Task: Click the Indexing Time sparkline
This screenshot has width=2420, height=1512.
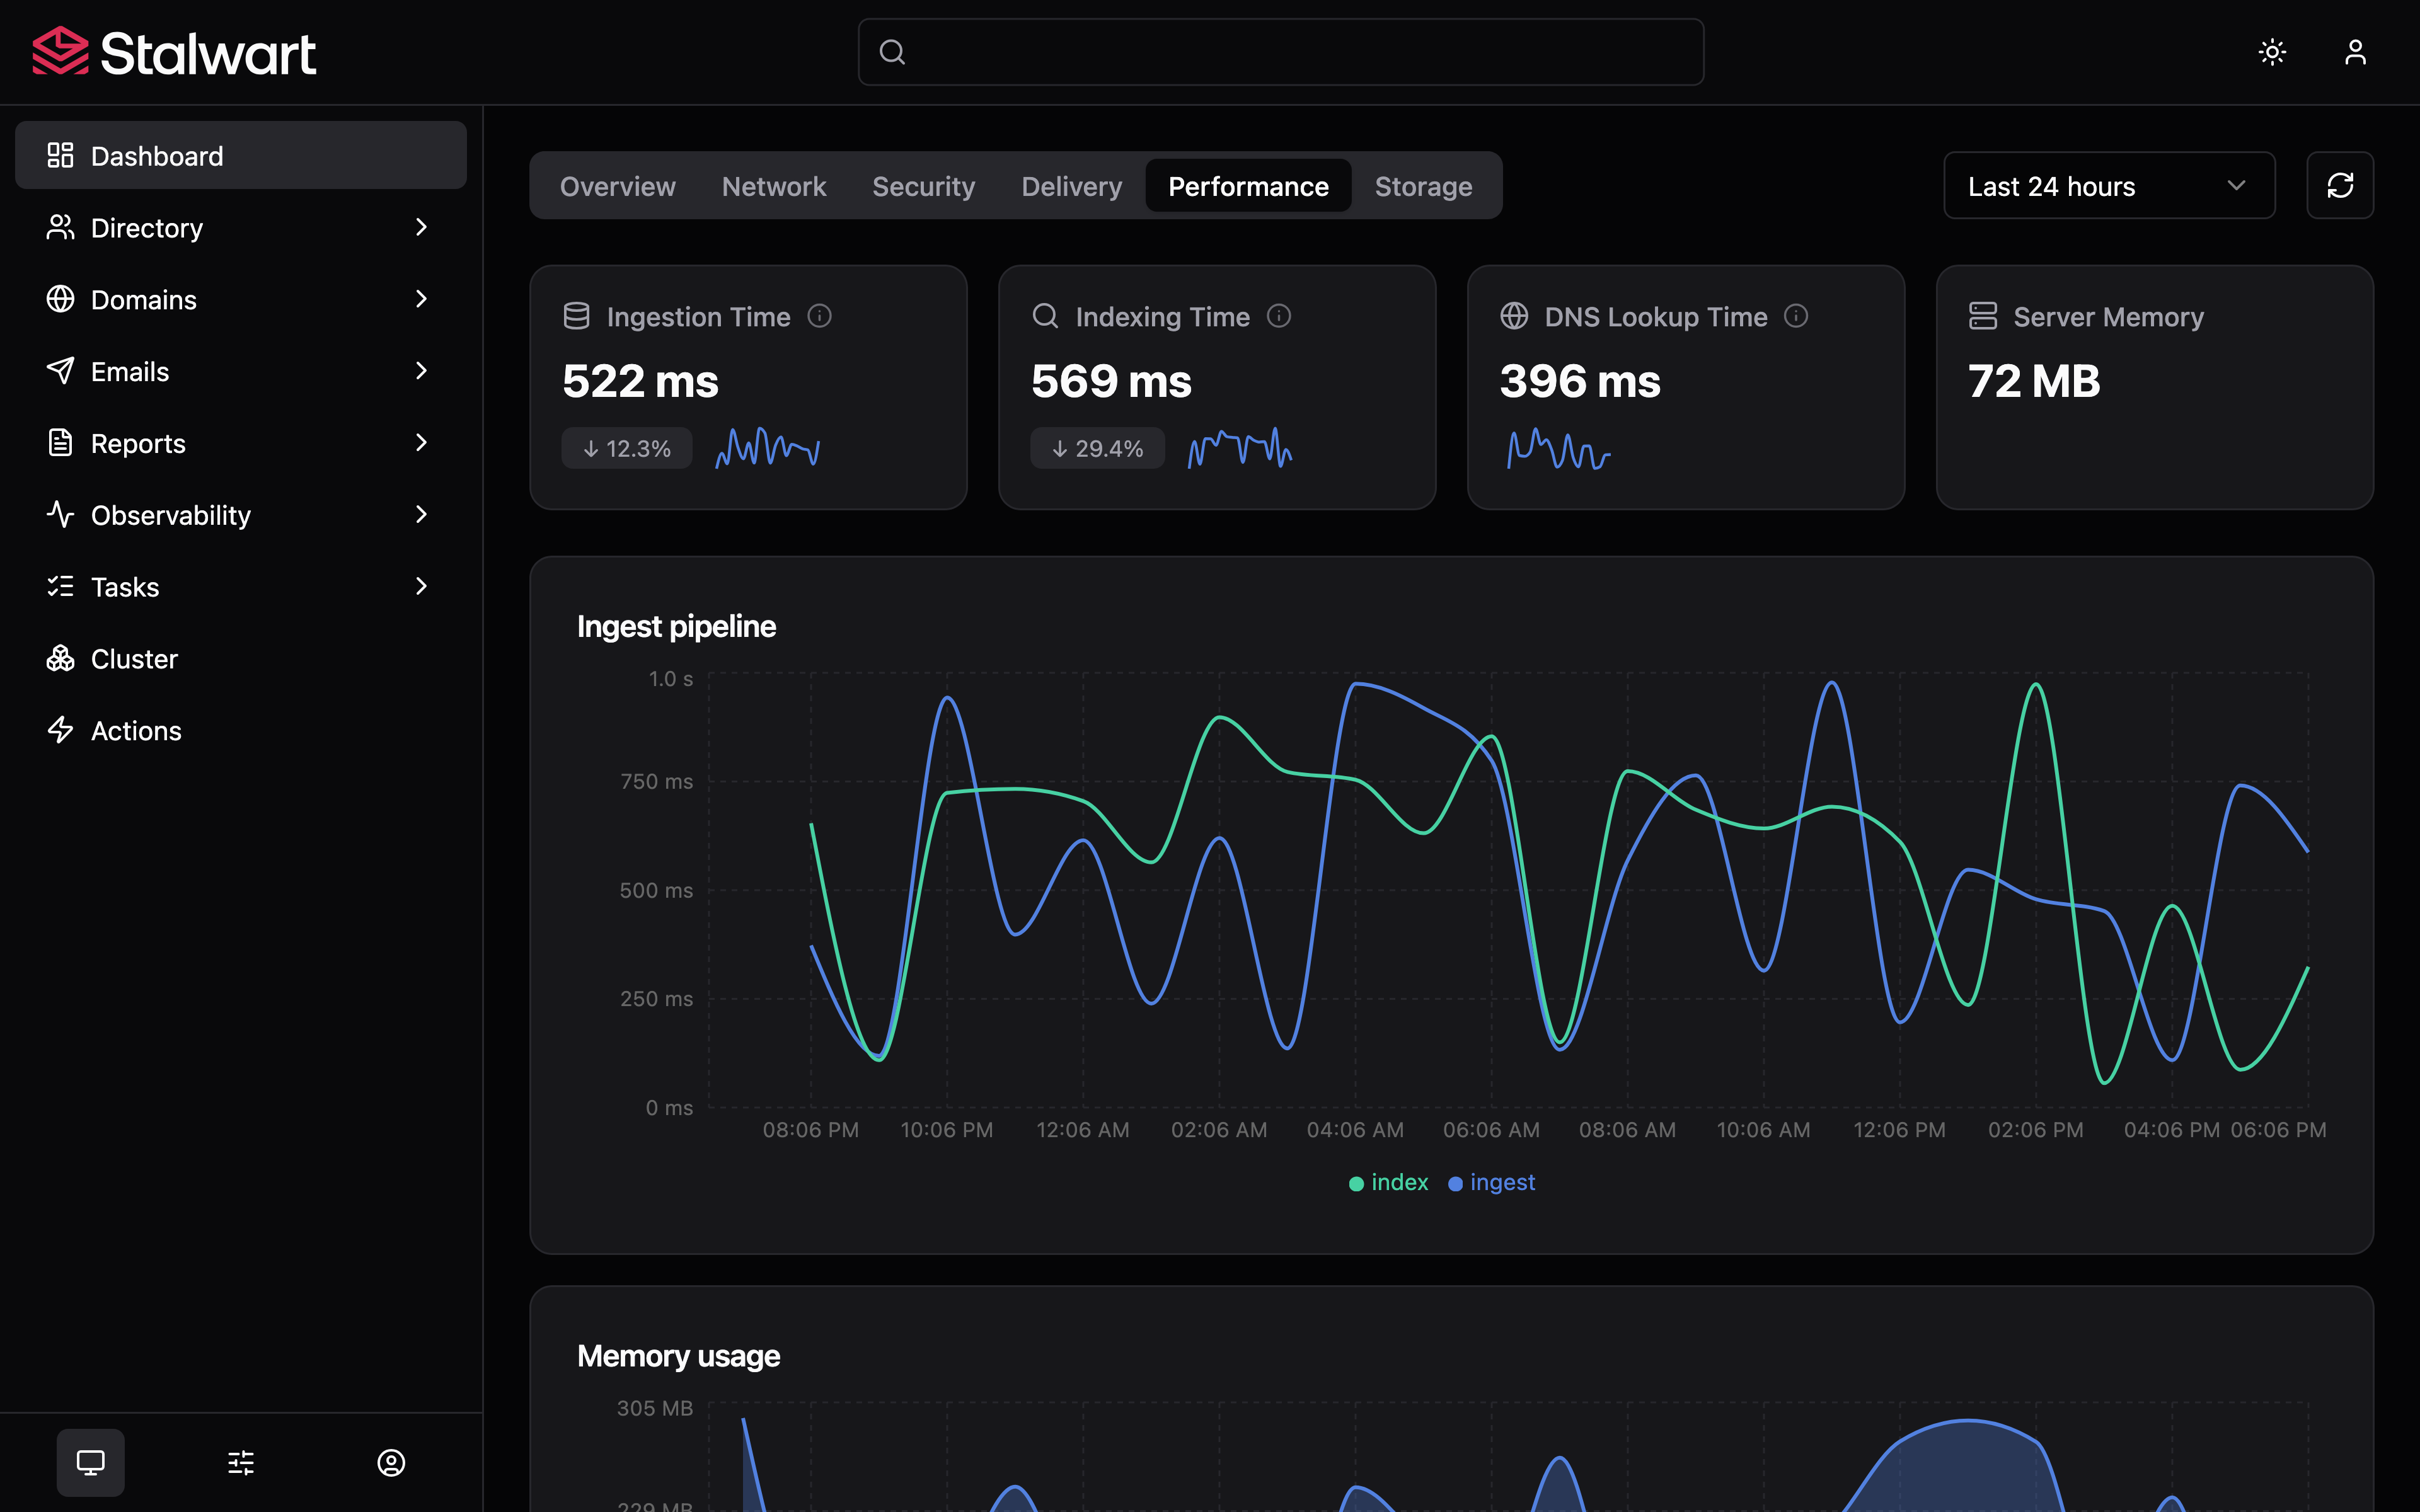Action: [x=1240, y=448]
